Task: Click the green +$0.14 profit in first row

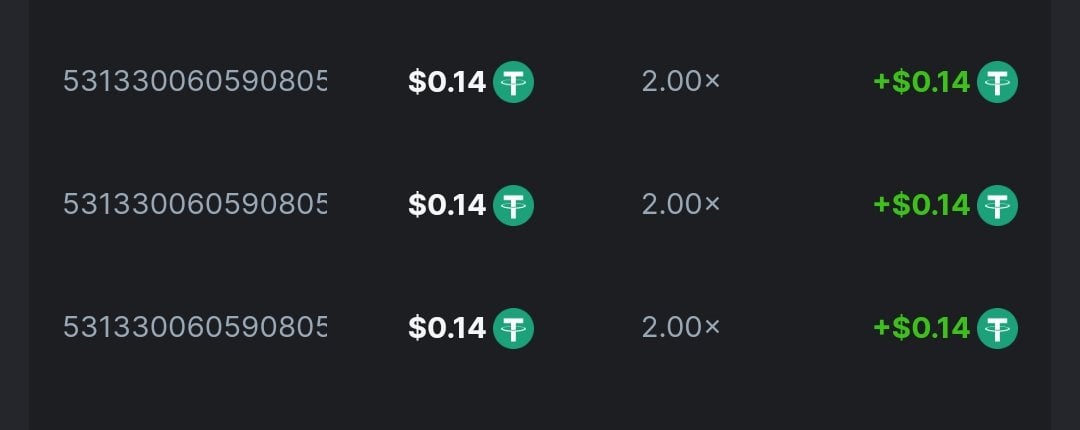Action: pyautogui.click(x=921, y=82)
